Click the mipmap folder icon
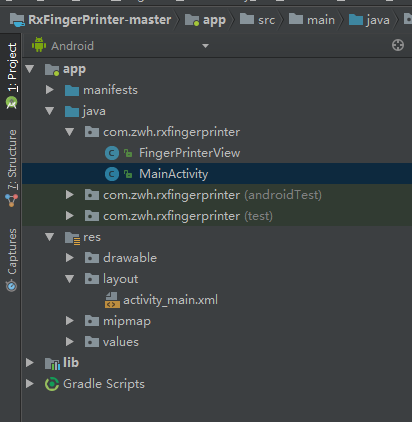The image size is (412, 422). pos(92,321)
